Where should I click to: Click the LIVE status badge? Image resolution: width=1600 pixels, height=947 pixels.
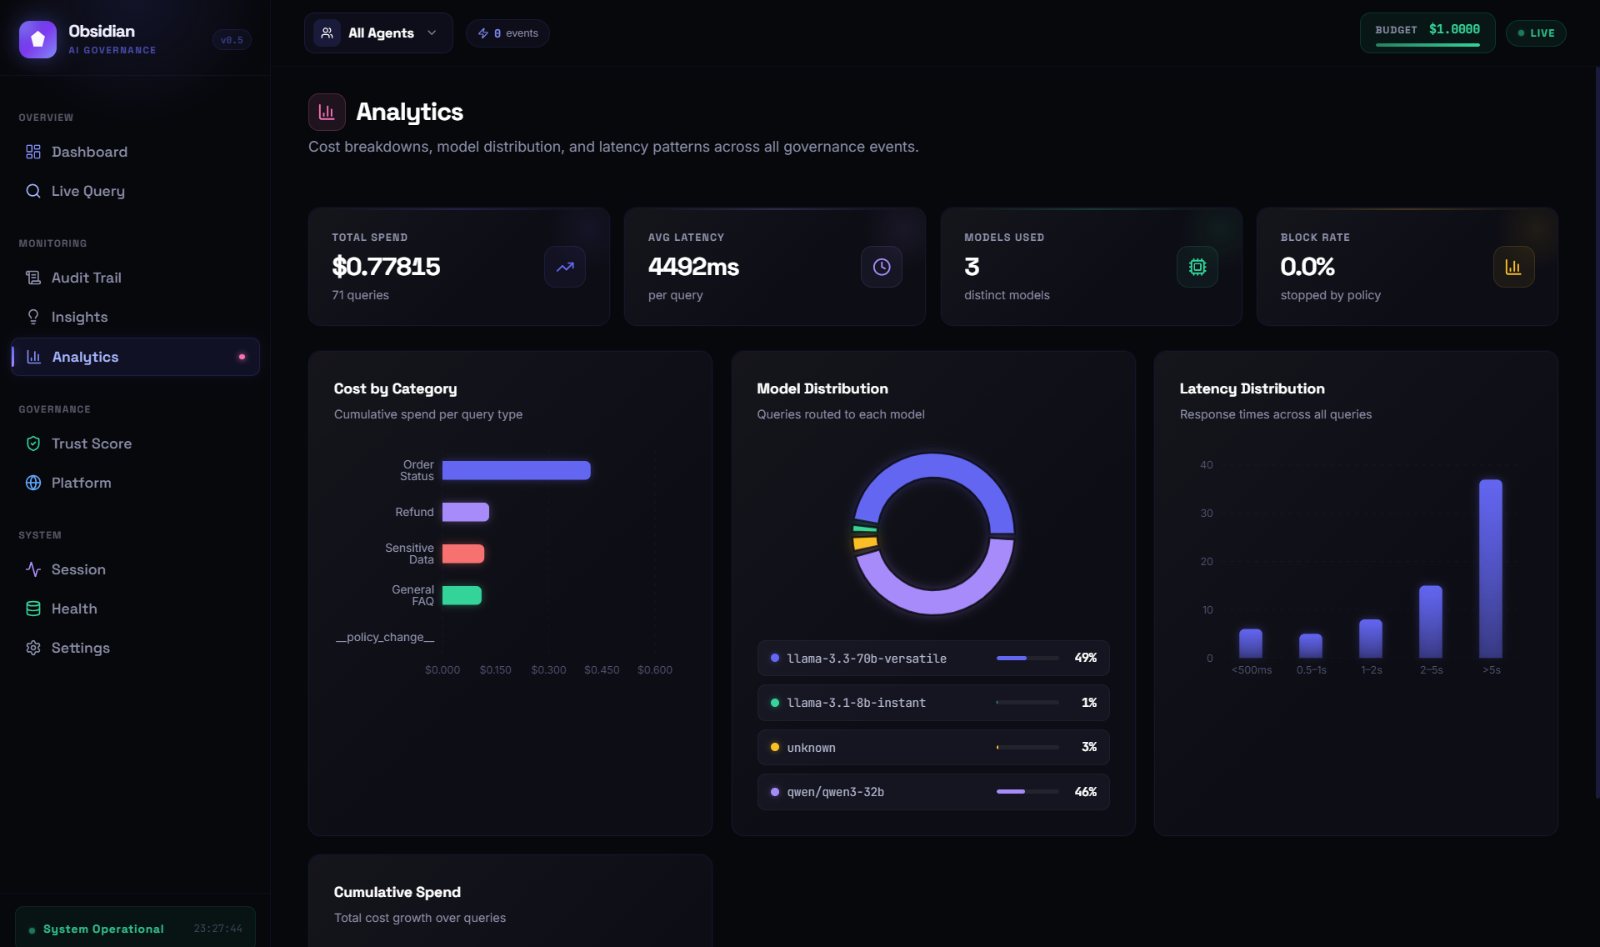pyautogui.click(x=1536, y=33)
